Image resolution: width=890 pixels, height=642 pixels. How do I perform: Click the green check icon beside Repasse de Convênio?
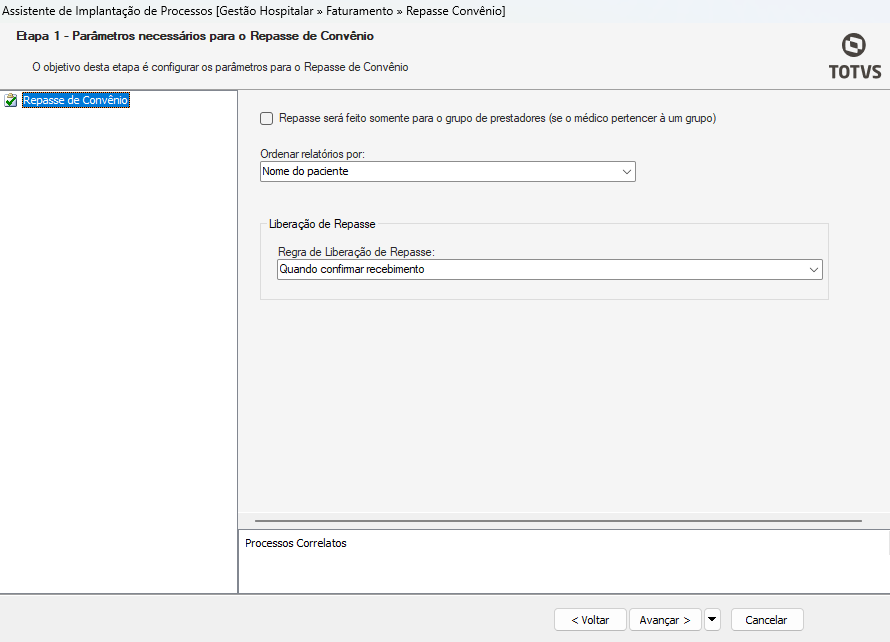click(x=11, y=101)
